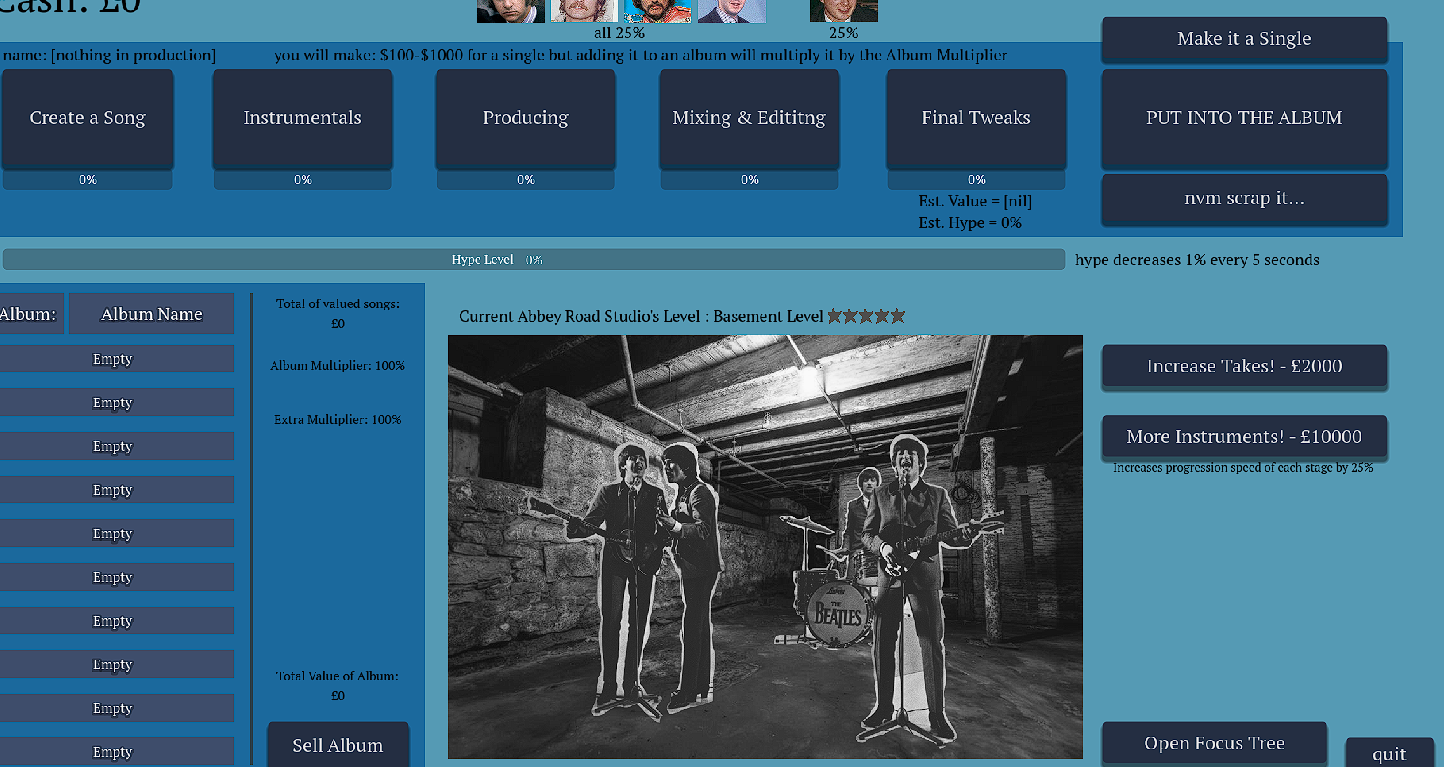1444x767 pixels.
Task: Click the studio level star rating
Action: click(x=866, y=316)
